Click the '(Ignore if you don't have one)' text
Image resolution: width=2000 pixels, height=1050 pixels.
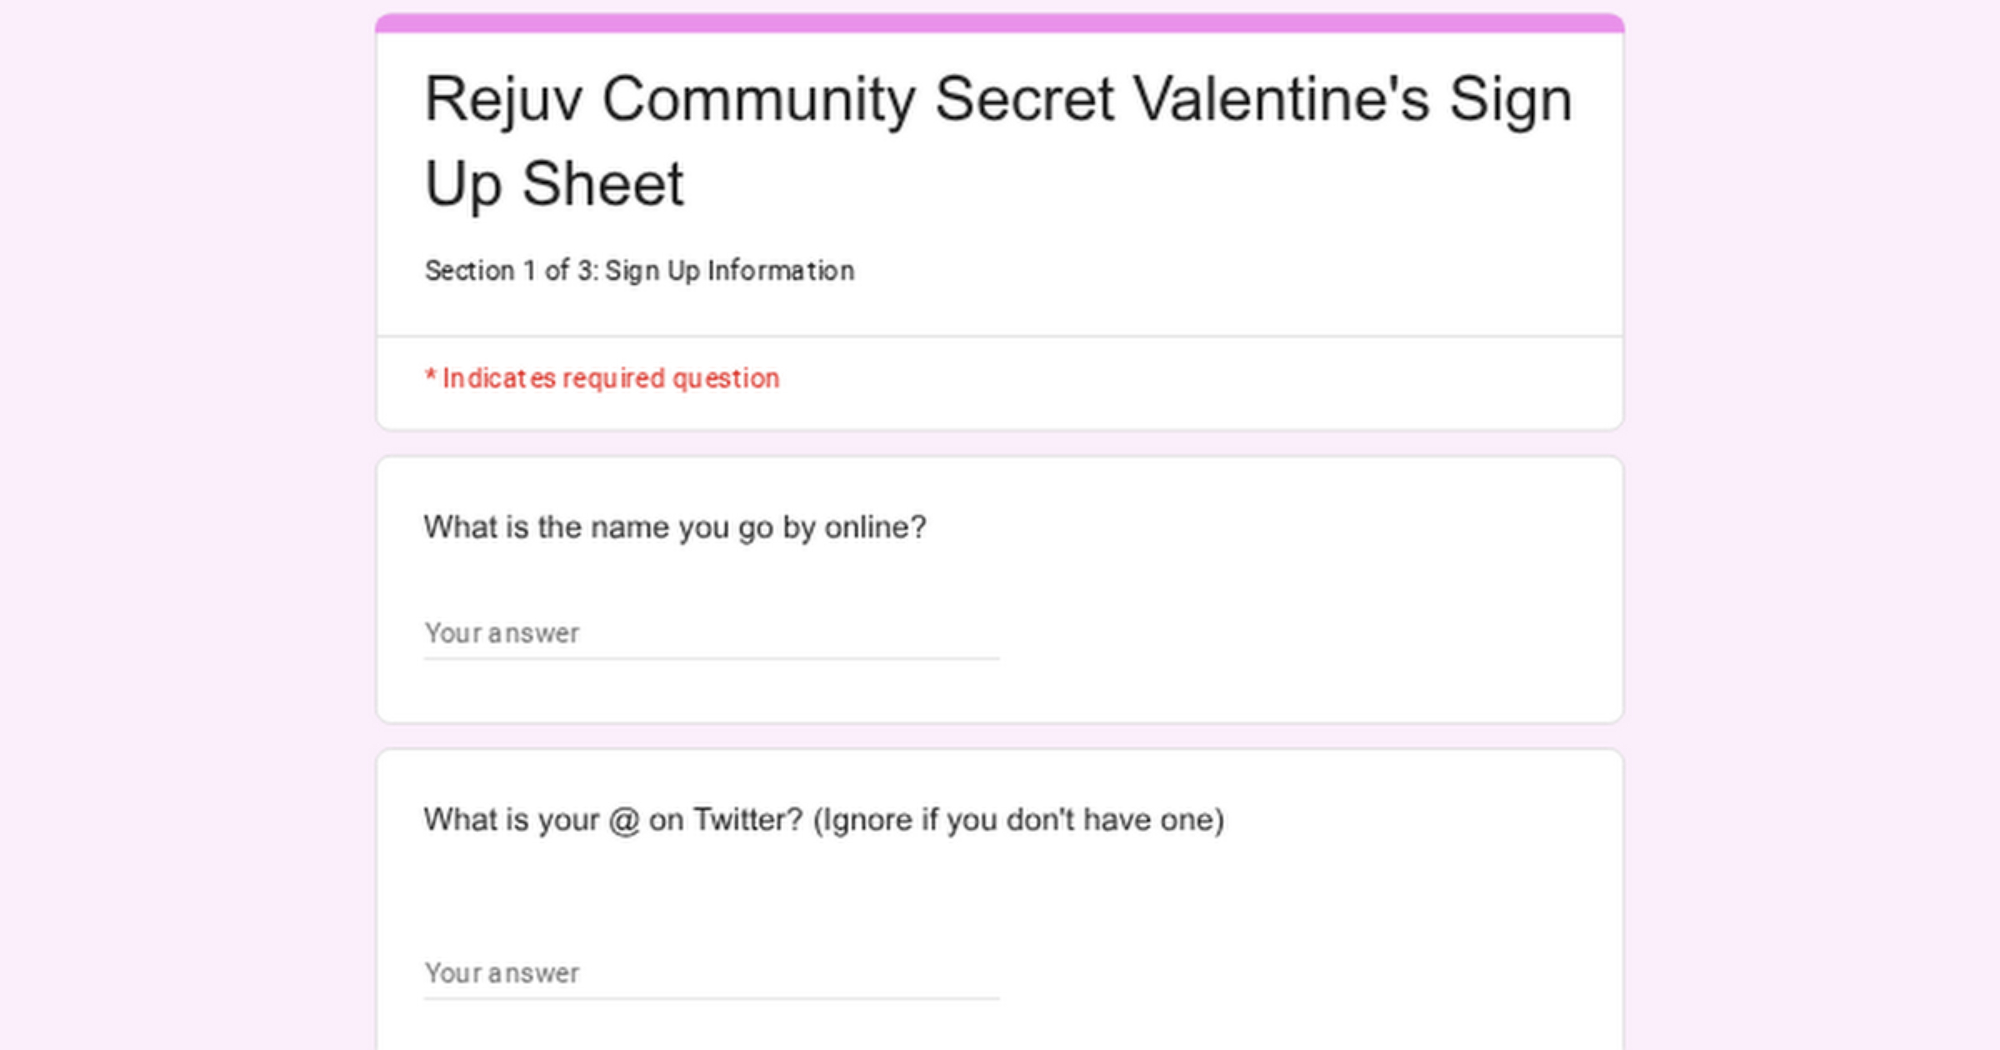coord(1018,820)
